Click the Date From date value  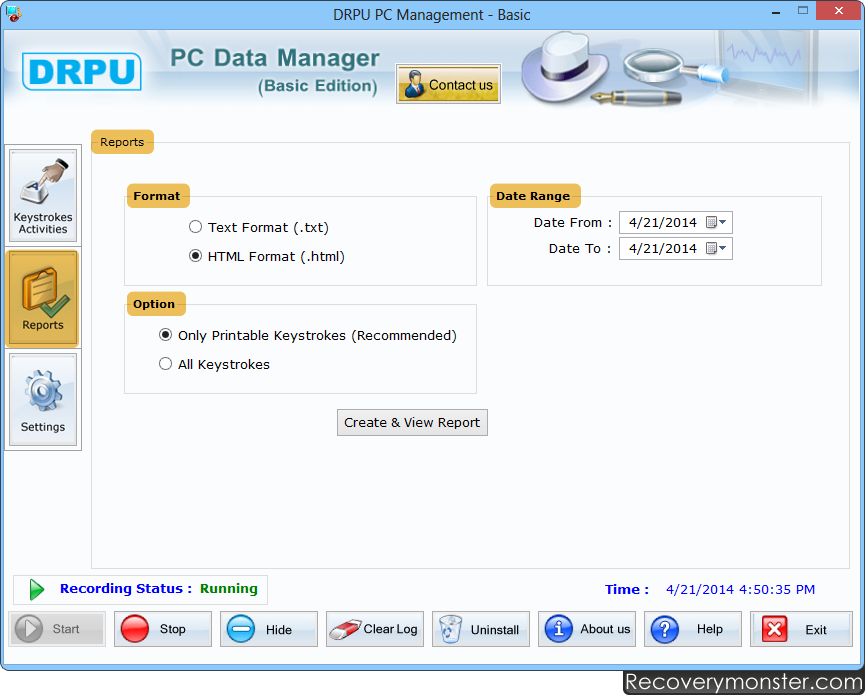[663, 222]
